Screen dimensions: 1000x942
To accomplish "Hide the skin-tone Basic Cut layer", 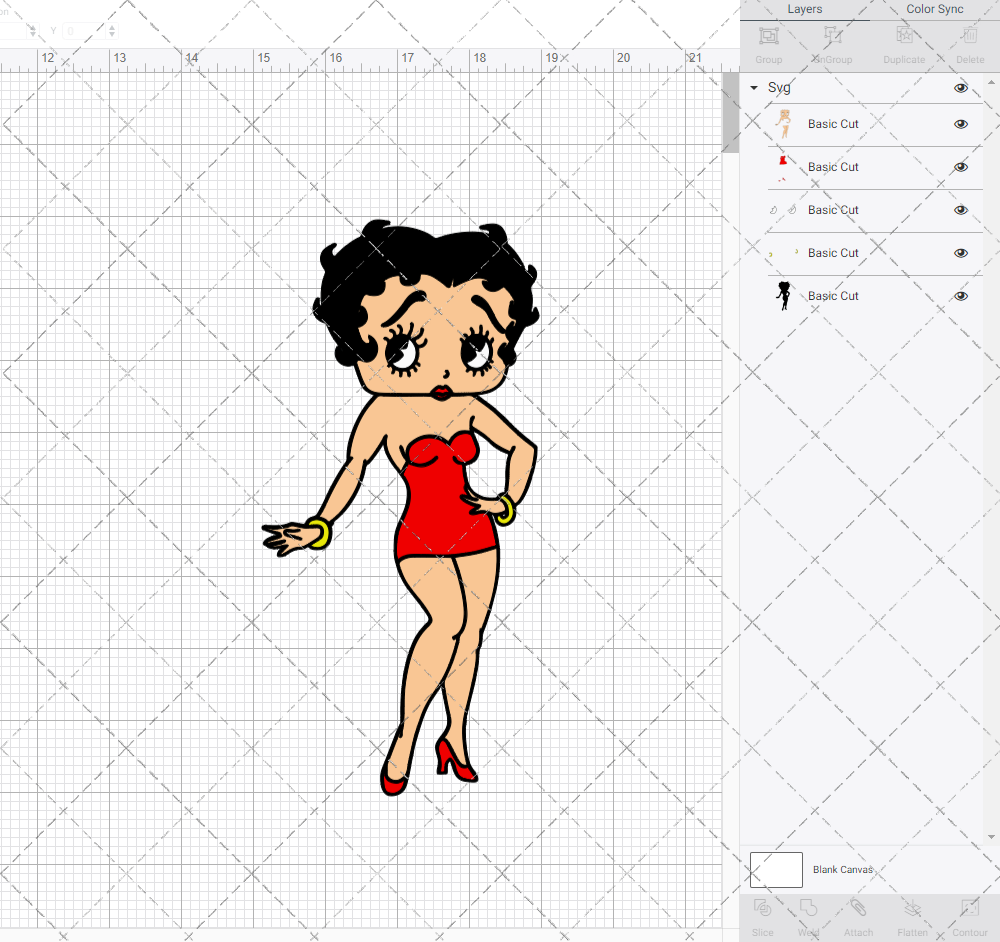I will tap(960, 124).
